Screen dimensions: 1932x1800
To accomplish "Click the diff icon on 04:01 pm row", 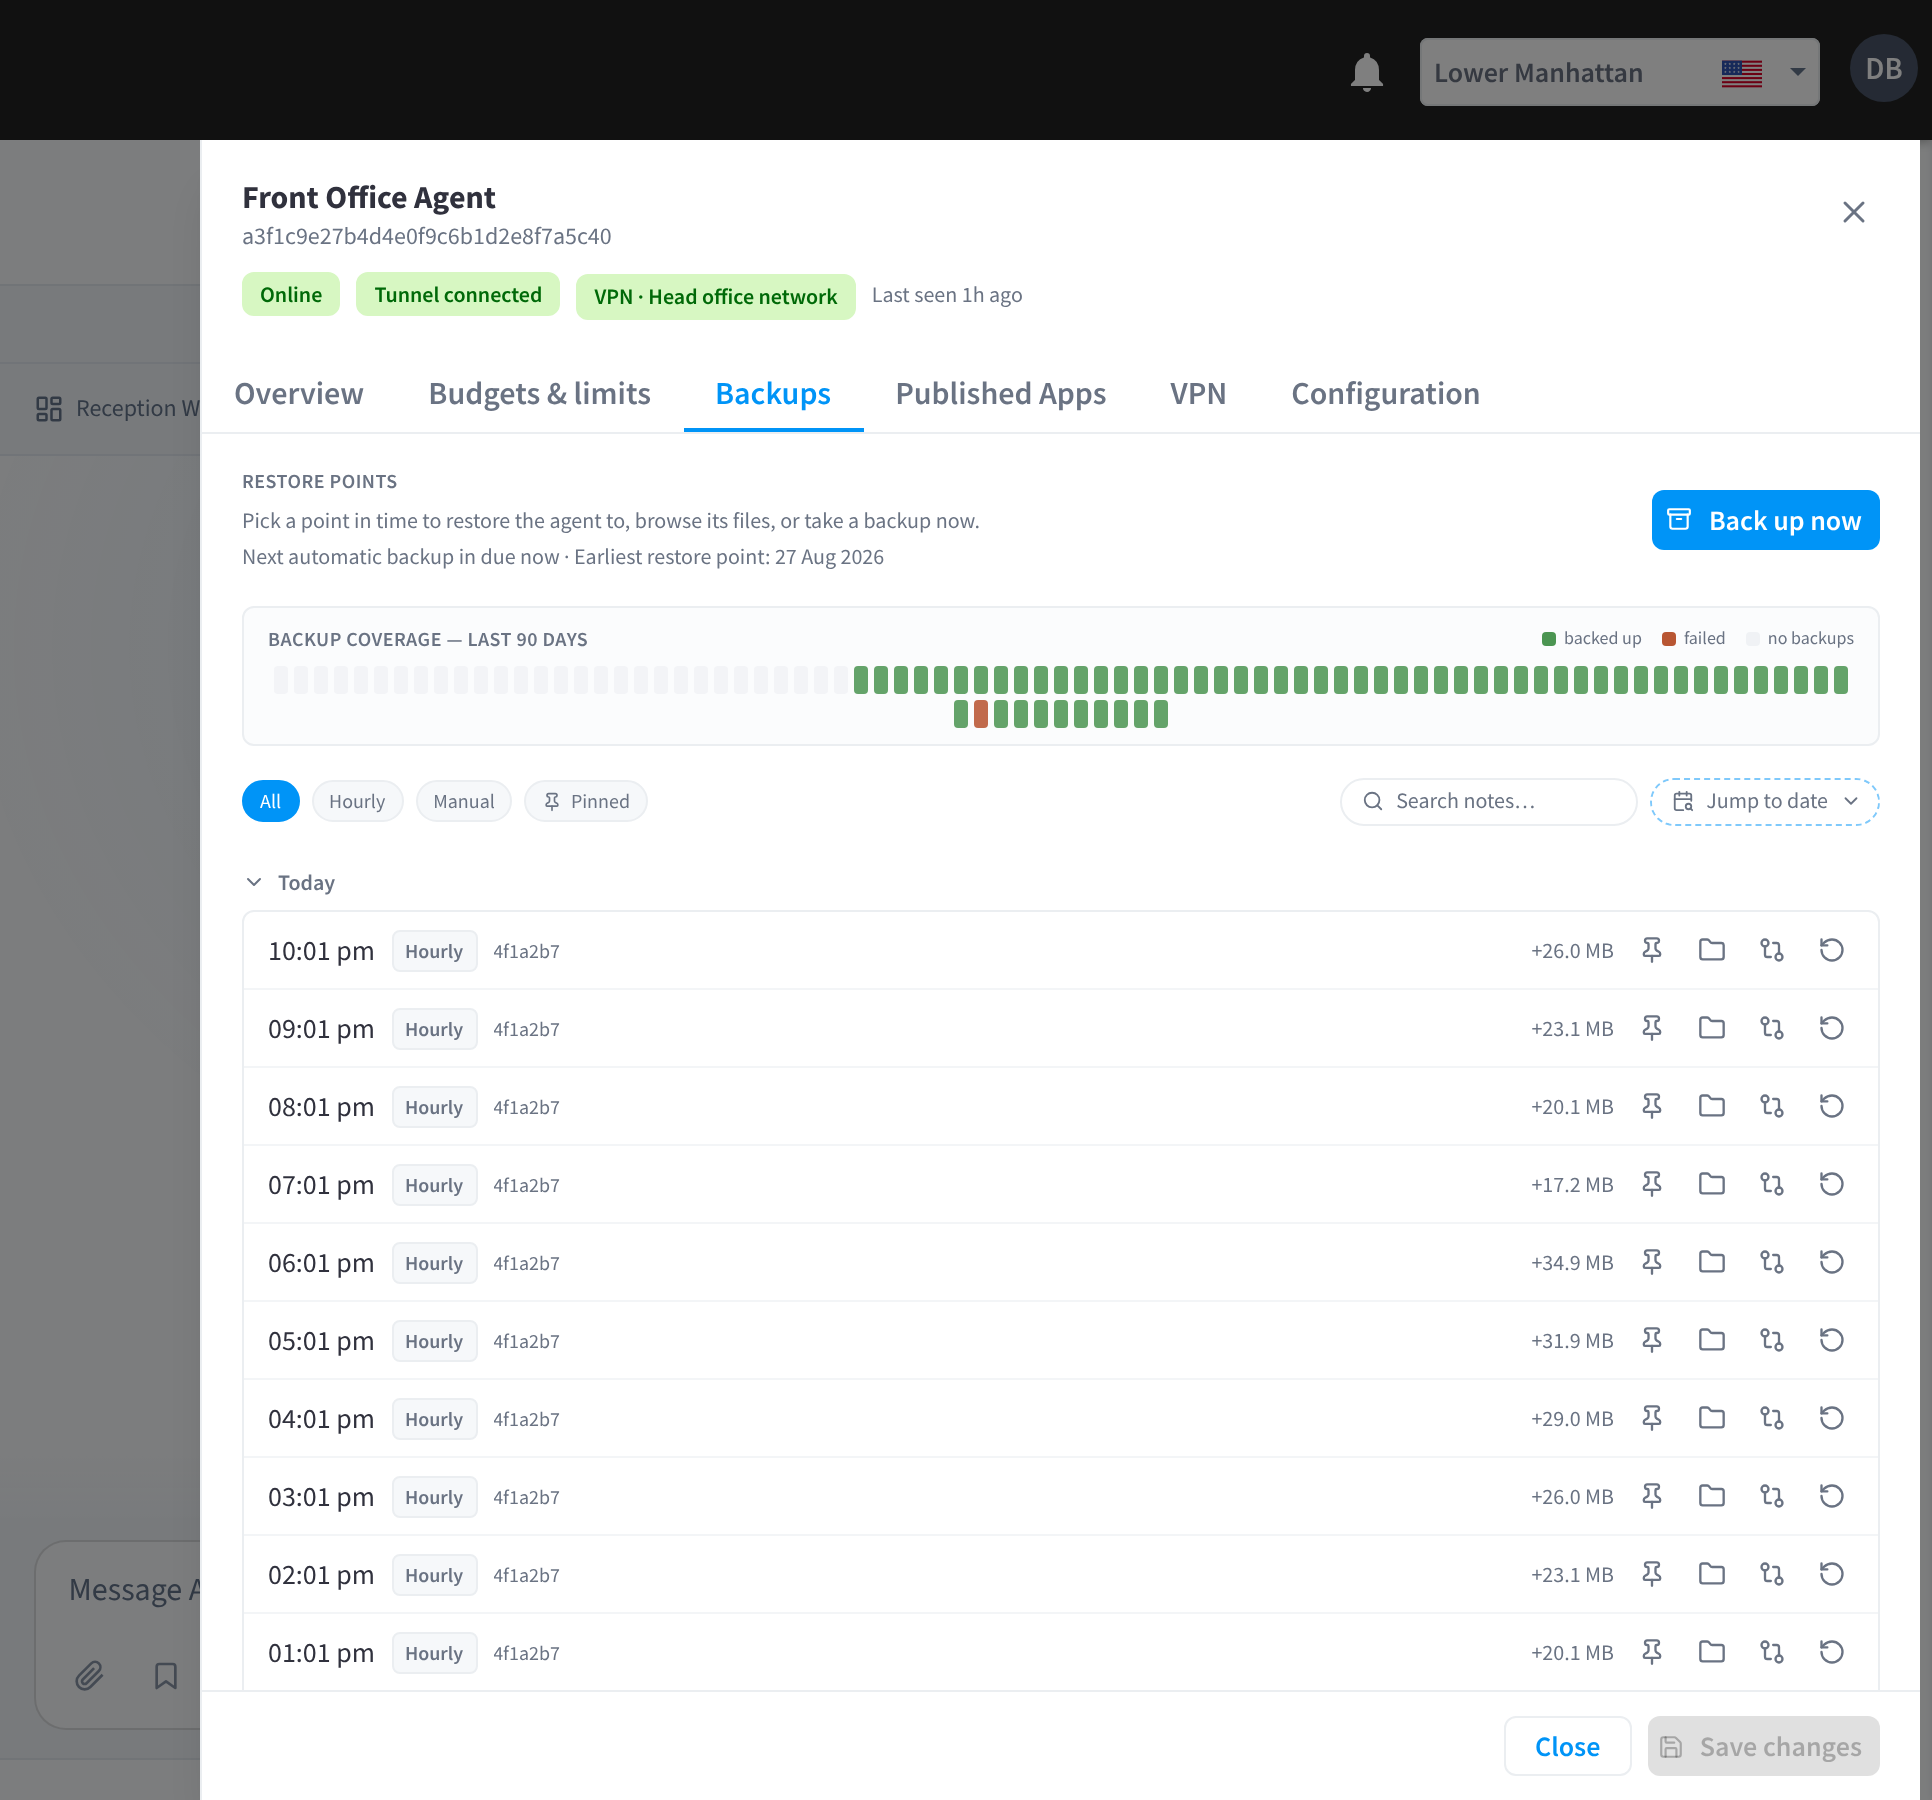I will pyautogui.click(x=1772, y=1418).
